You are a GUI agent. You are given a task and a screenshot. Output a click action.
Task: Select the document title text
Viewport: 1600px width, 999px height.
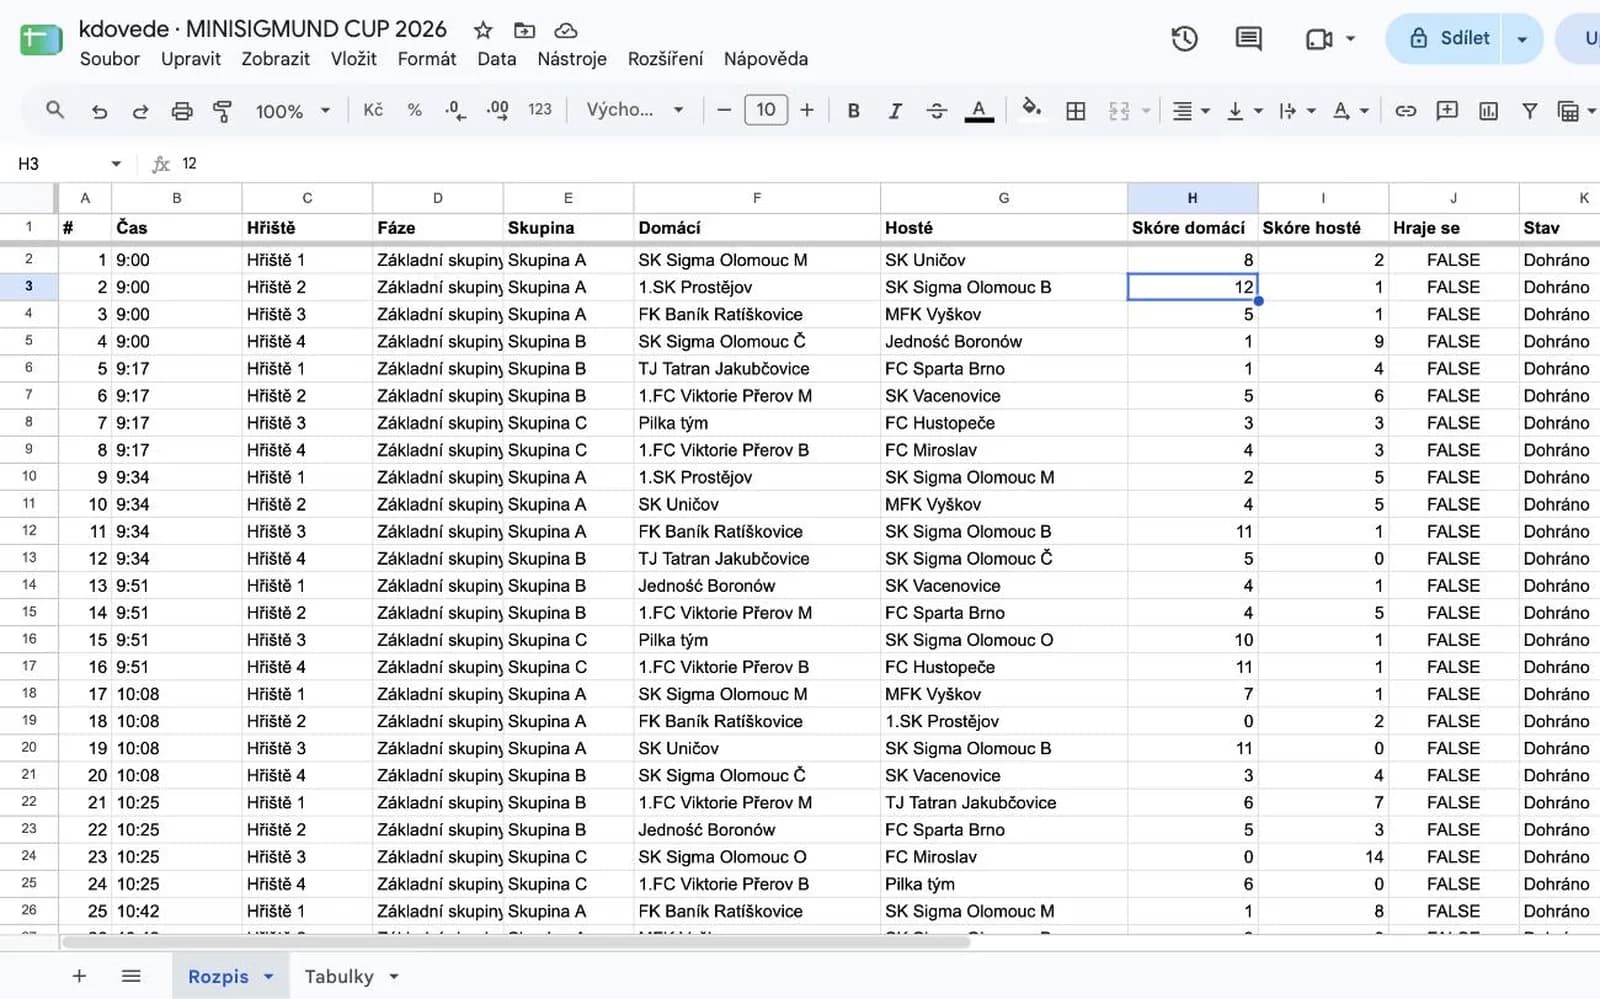pos(263,29)
